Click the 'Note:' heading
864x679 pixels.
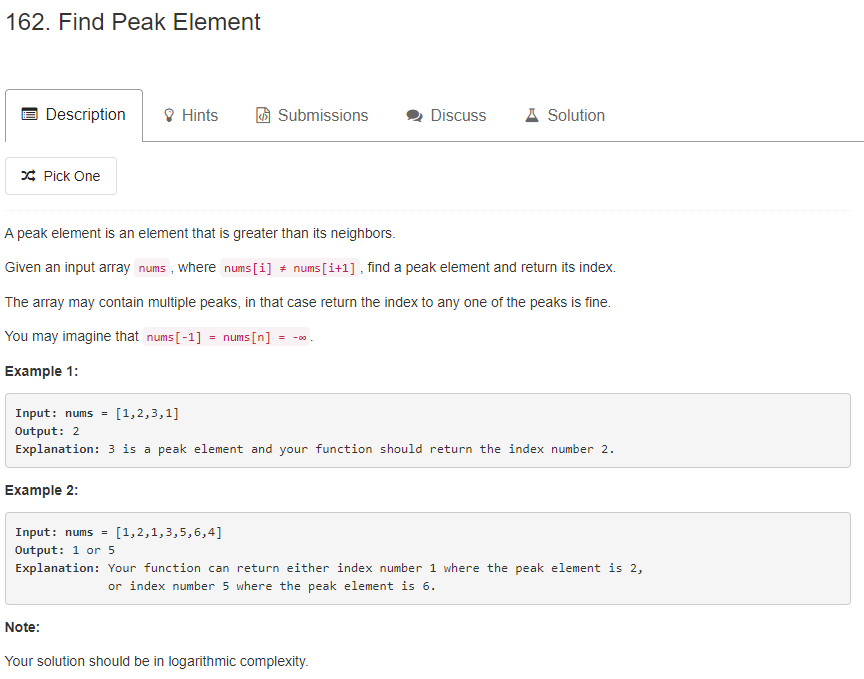pyautogui.click(x=22, y=627)
